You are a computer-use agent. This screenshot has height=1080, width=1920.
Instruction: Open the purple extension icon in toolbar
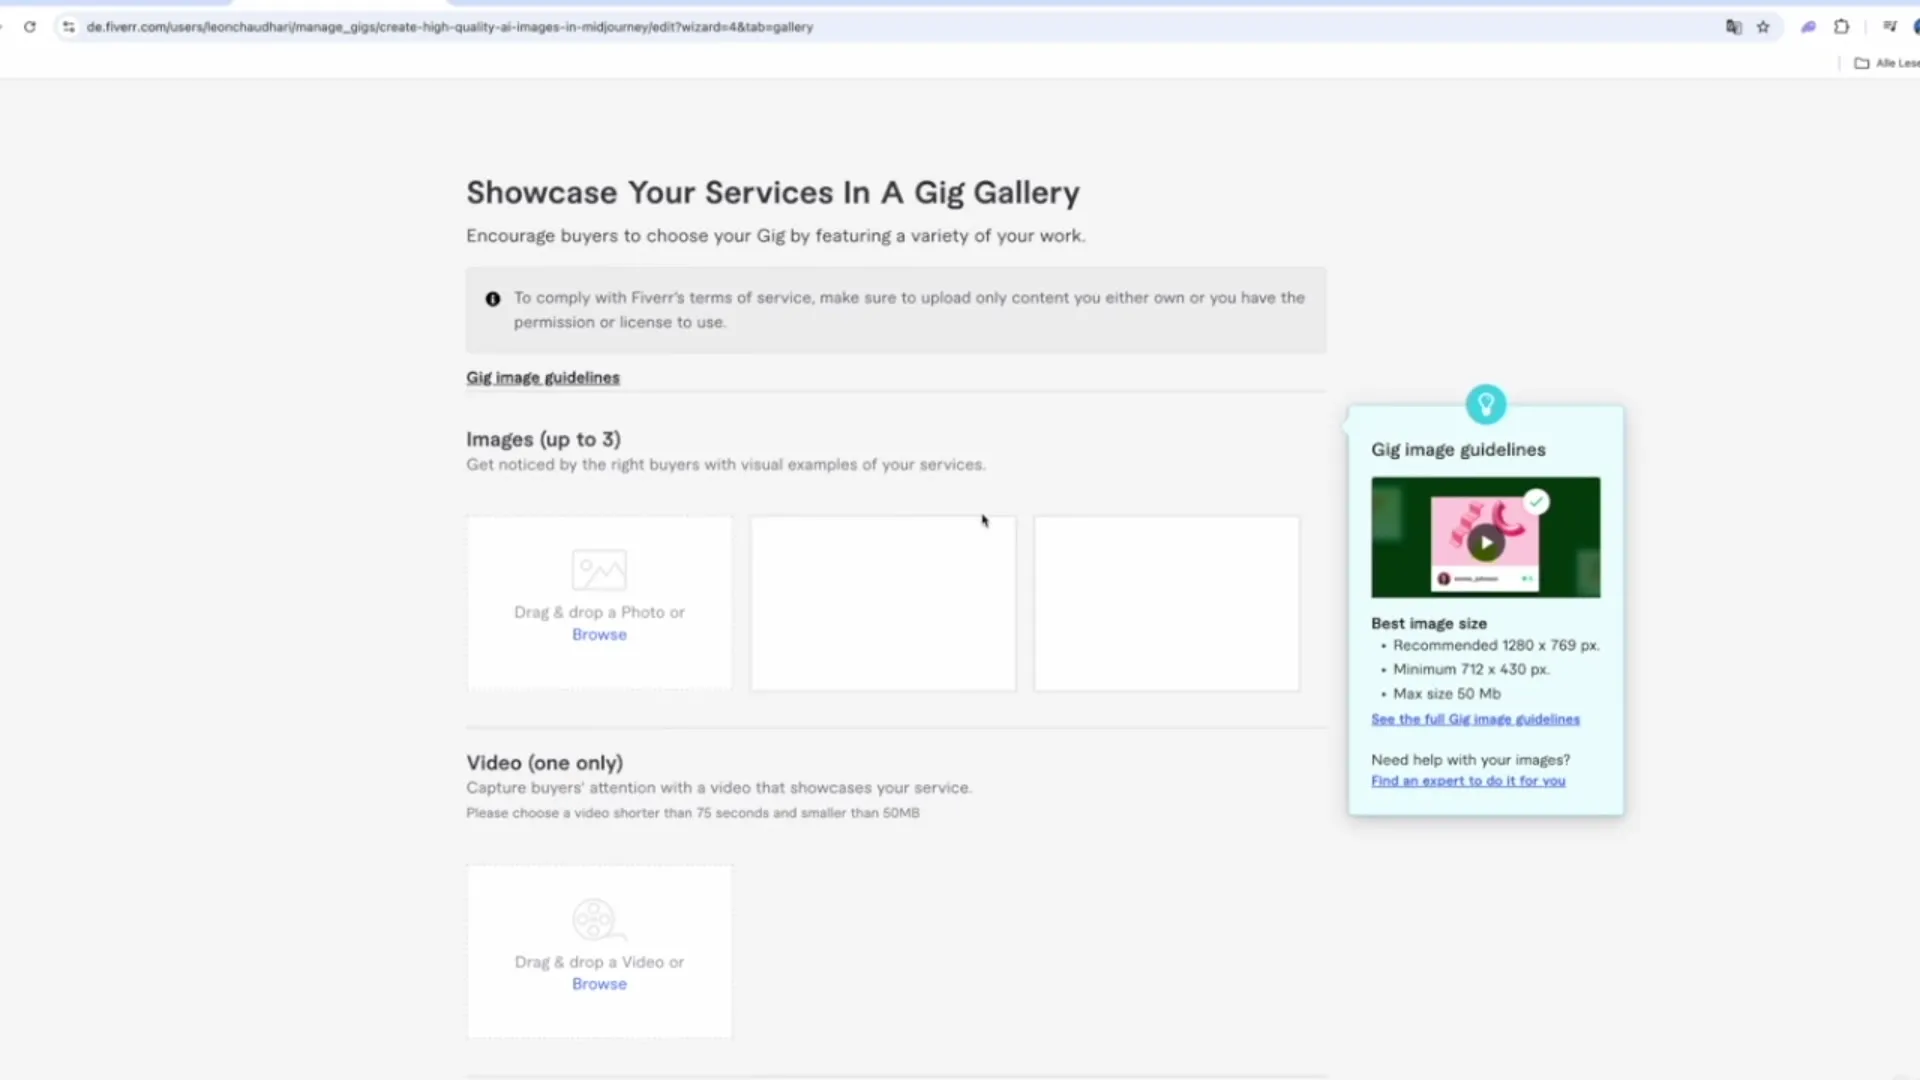[x=1808, y=27]
